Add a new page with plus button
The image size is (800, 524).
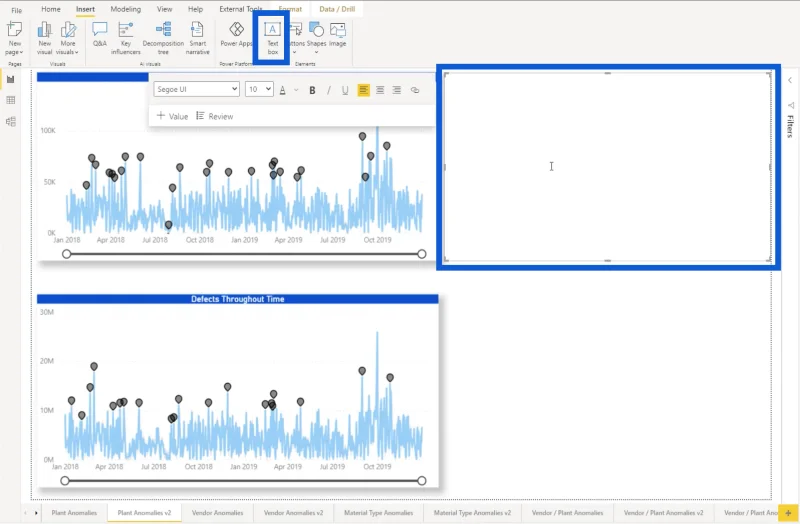788,513
